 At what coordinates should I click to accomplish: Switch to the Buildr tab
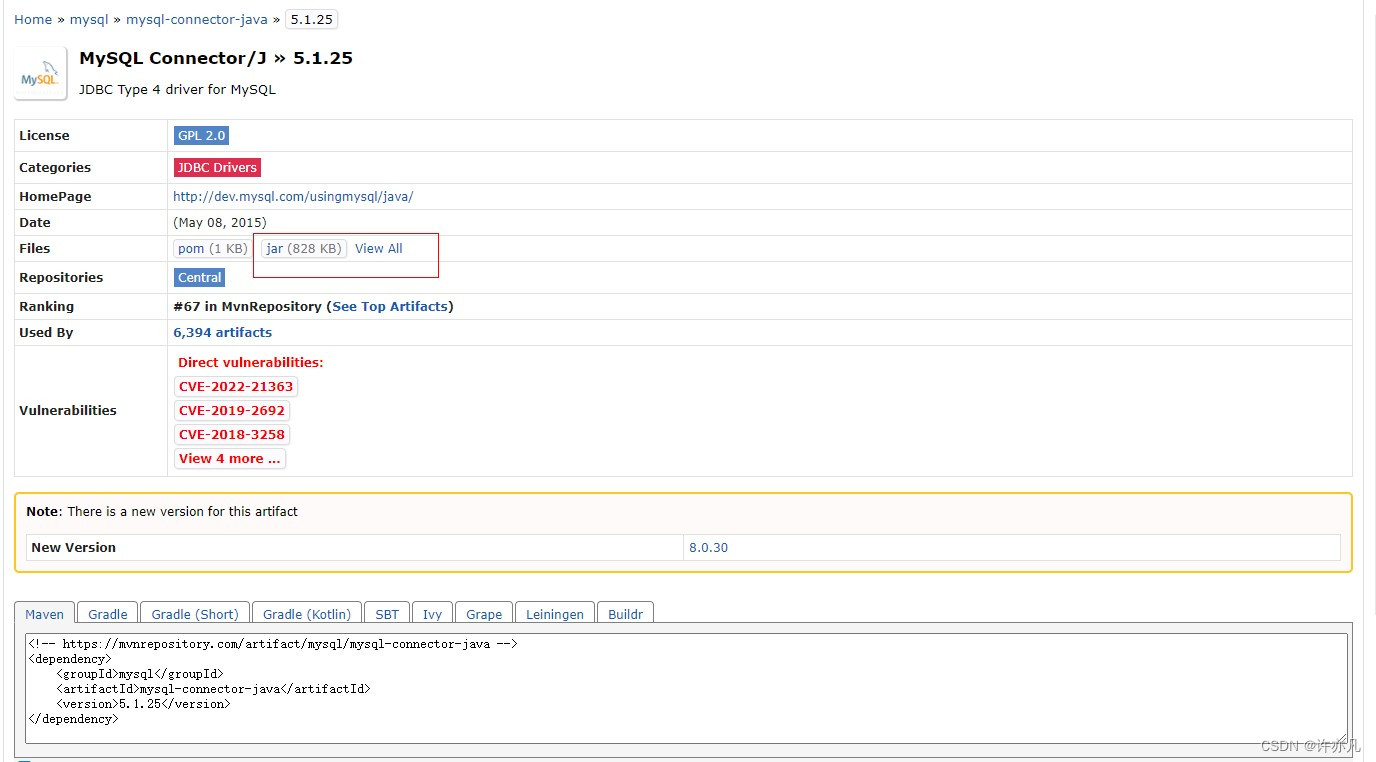point(626,614)
